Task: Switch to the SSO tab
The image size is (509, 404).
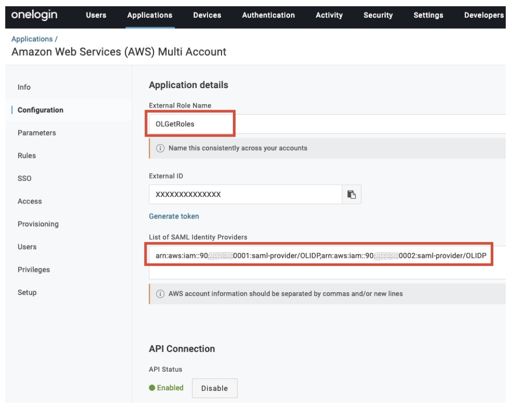Action: (24, 178)
